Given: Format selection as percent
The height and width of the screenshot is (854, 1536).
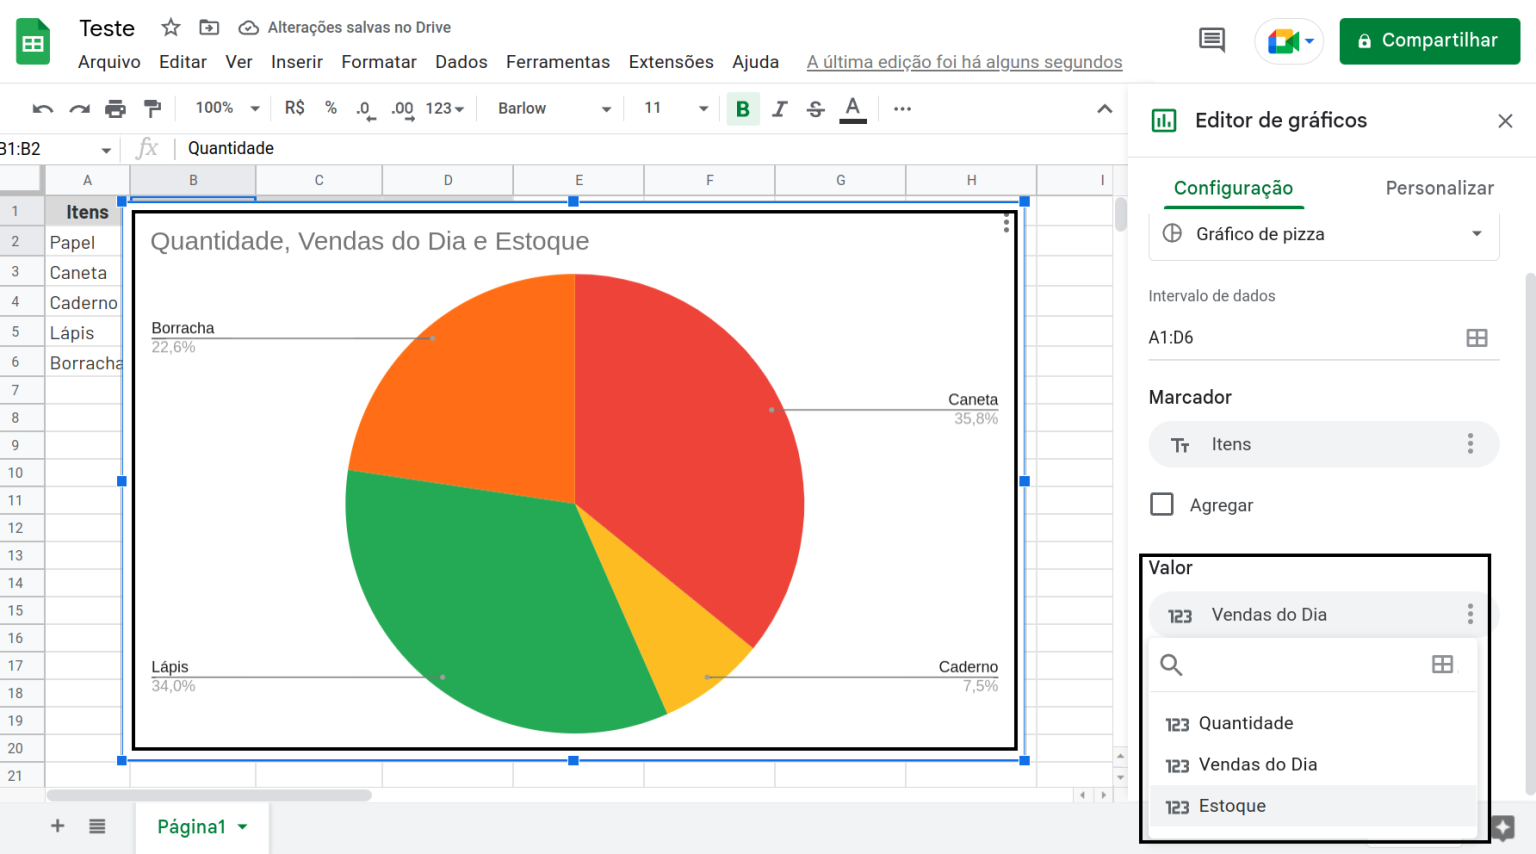Looking at the screenshot, I should (330, 108).
